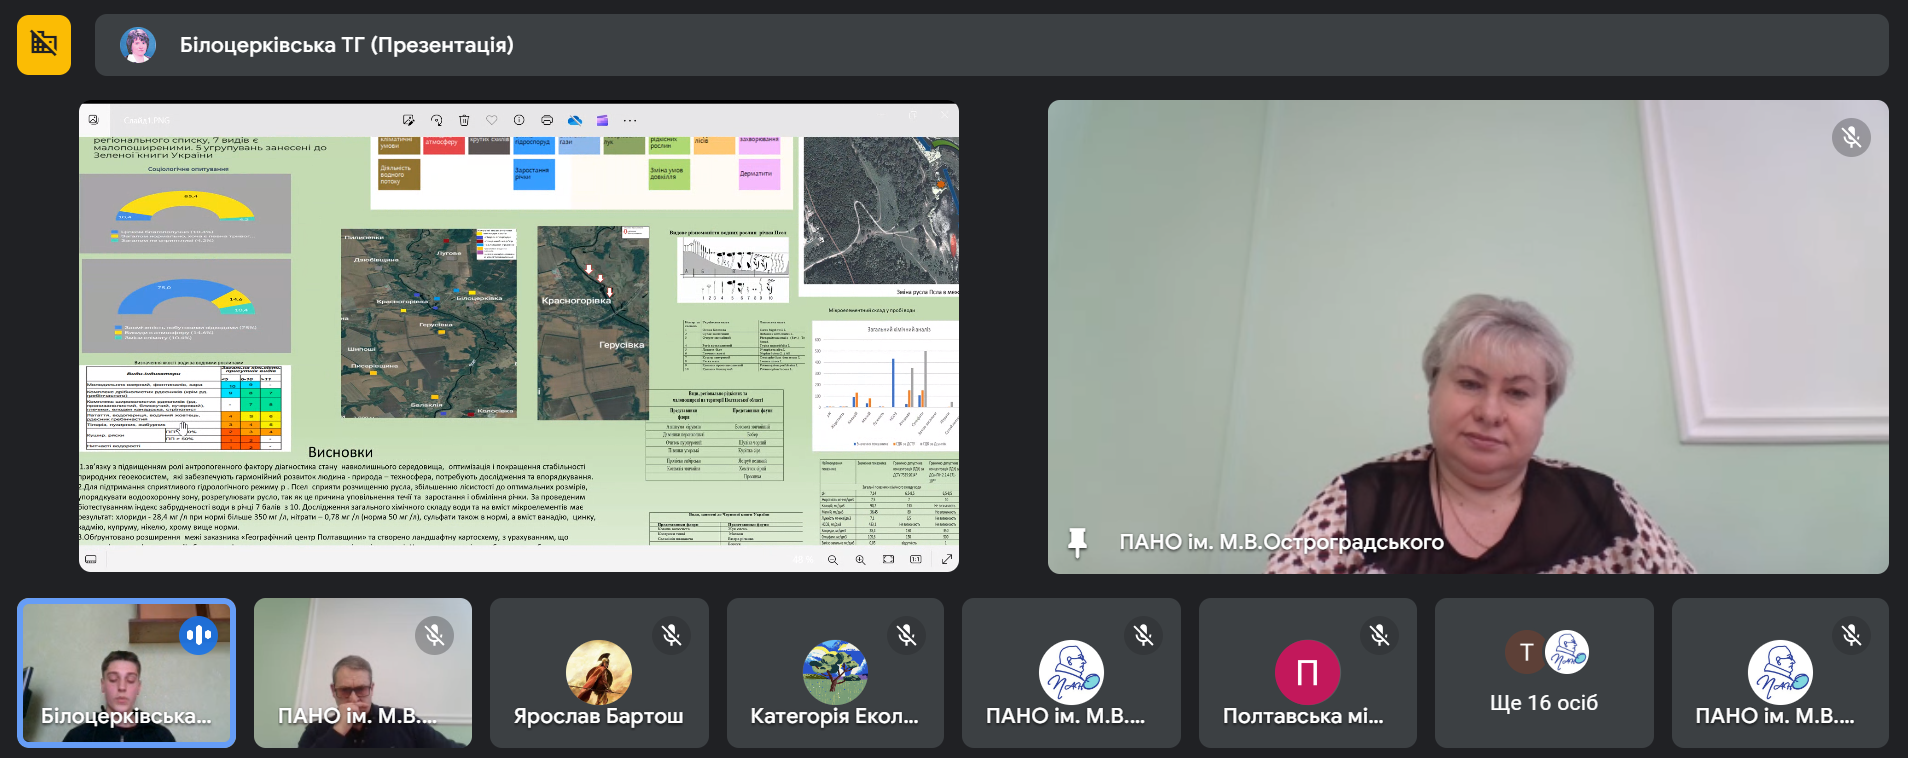Click Rotate icon in shared Photos toolbar
The width and height of the screenshot is (1908, 758).
[436, 120]
